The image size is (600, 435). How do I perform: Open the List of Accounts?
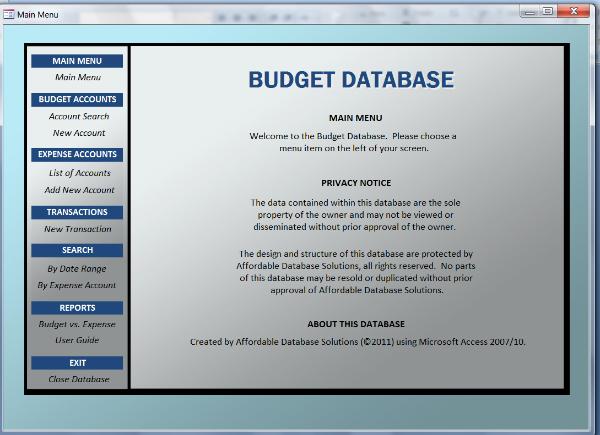(x=77, y=173)
